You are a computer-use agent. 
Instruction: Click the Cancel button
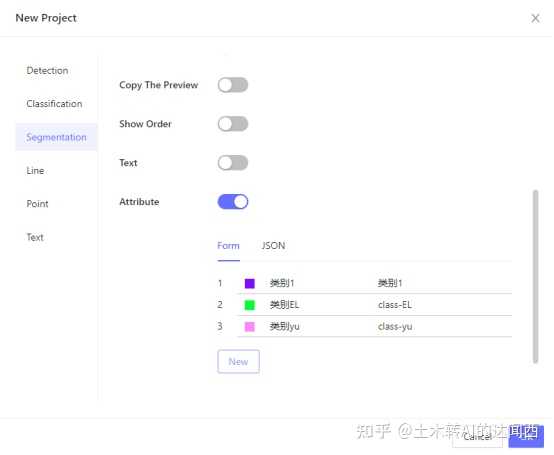[x=477, y=437]
